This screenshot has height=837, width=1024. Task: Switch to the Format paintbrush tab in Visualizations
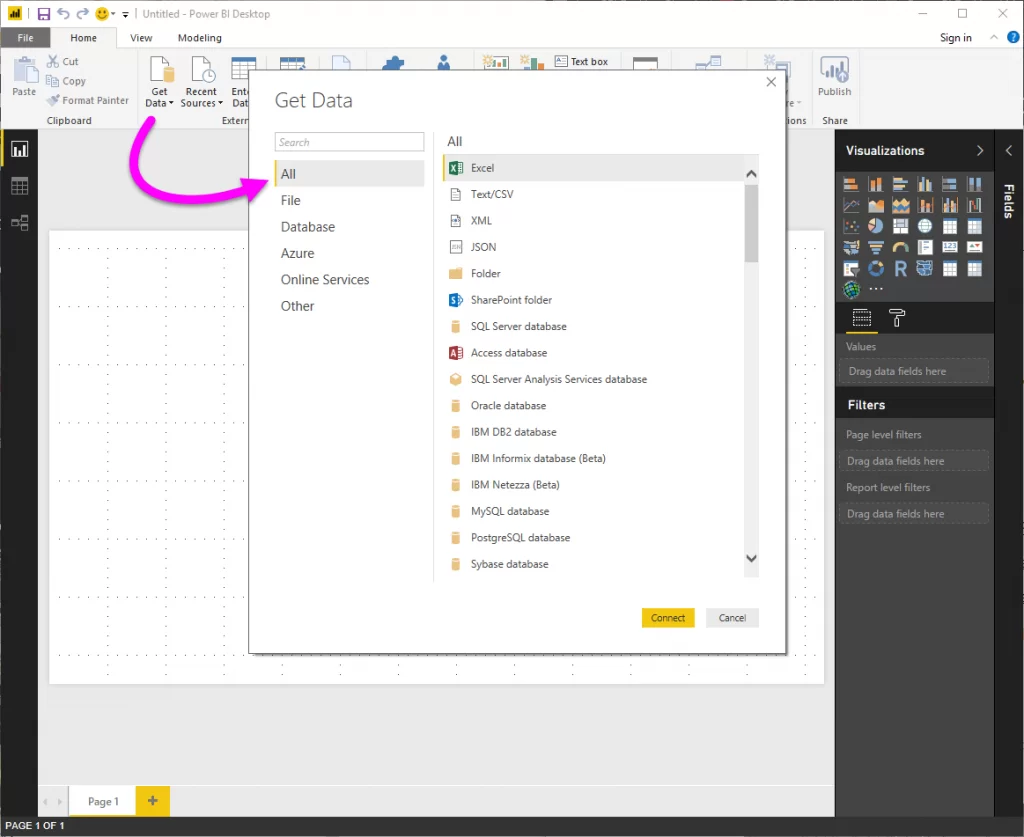click(x=896, y=318)
